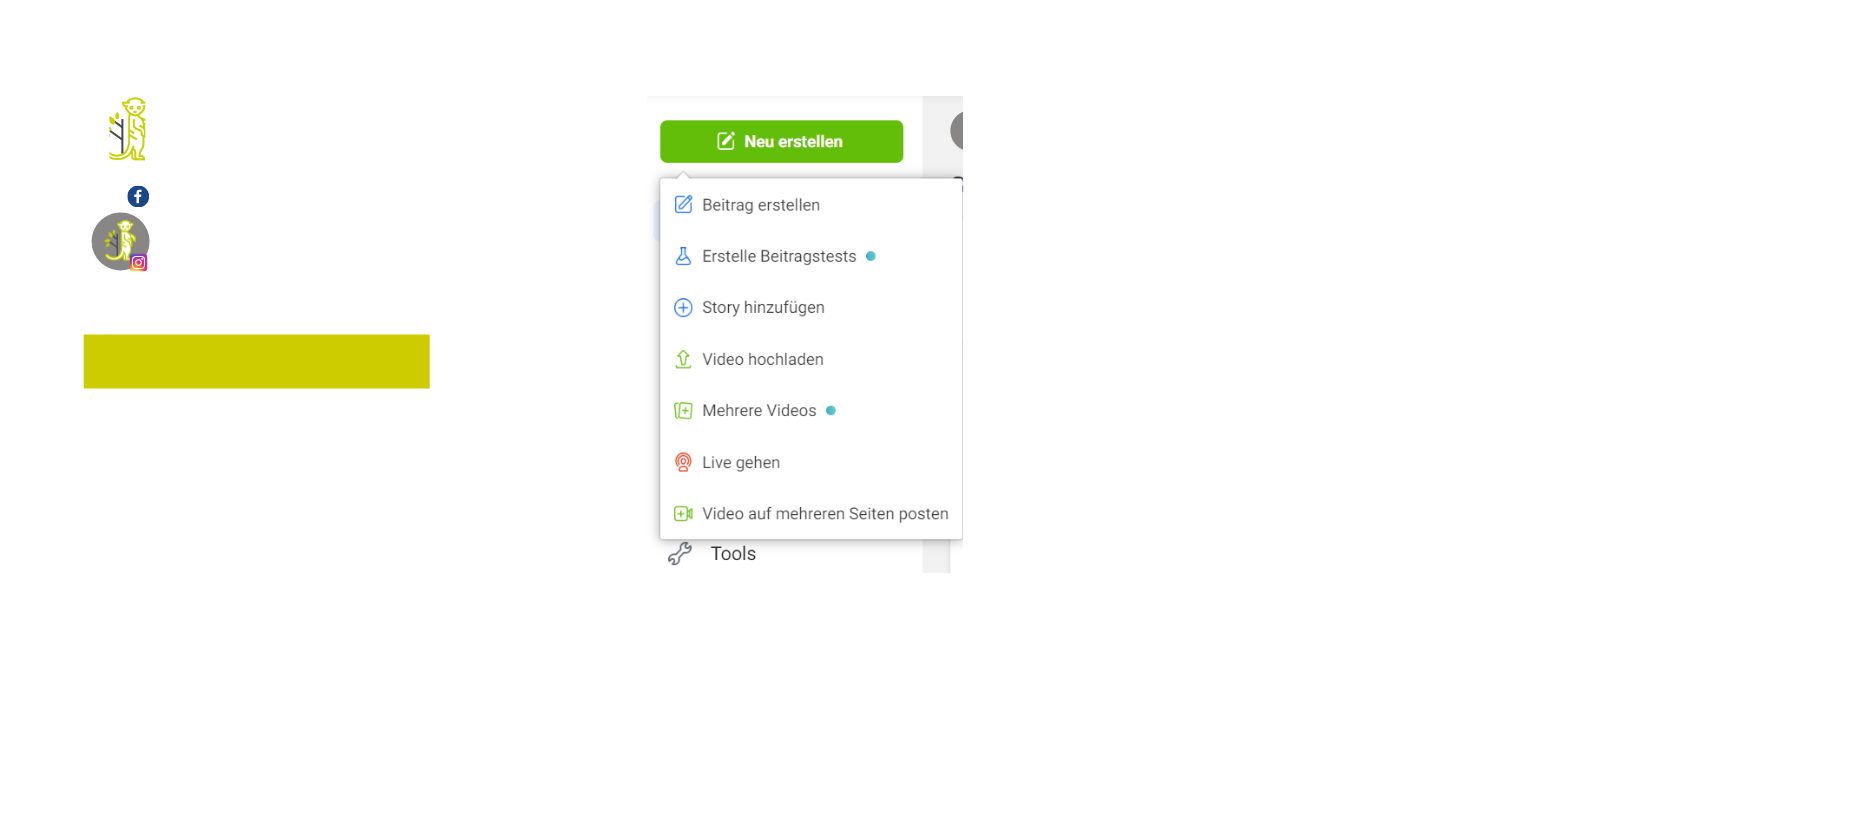Click the red Live gehen camera icon

[x=683, y=462]
